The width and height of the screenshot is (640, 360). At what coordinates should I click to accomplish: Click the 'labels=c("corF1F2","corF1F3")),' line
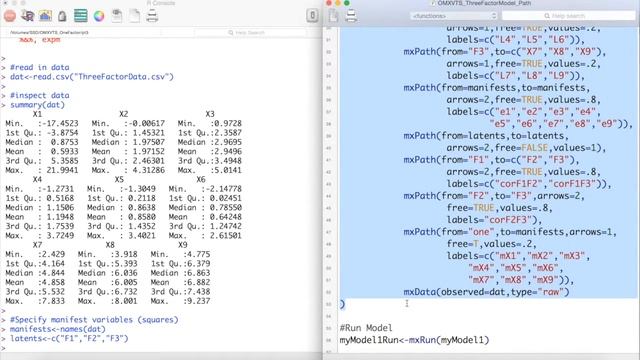coord(529,184)
